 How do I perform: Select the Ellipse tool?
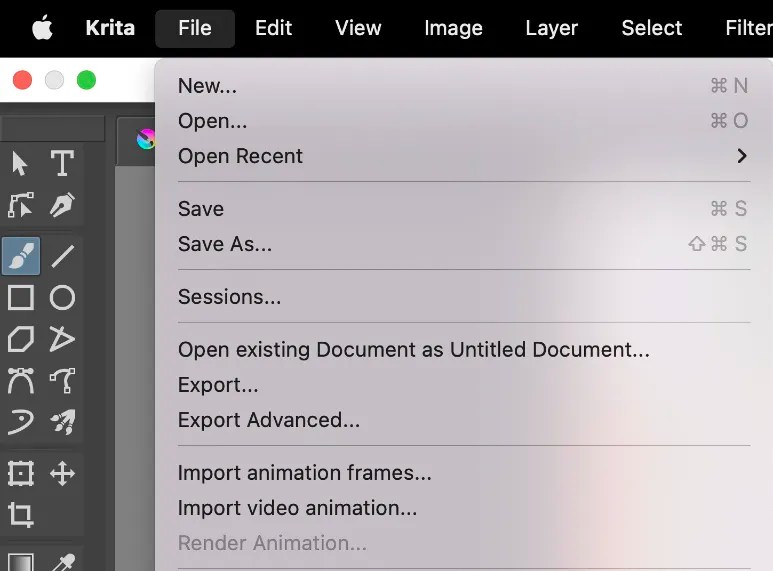coord(62,297)
